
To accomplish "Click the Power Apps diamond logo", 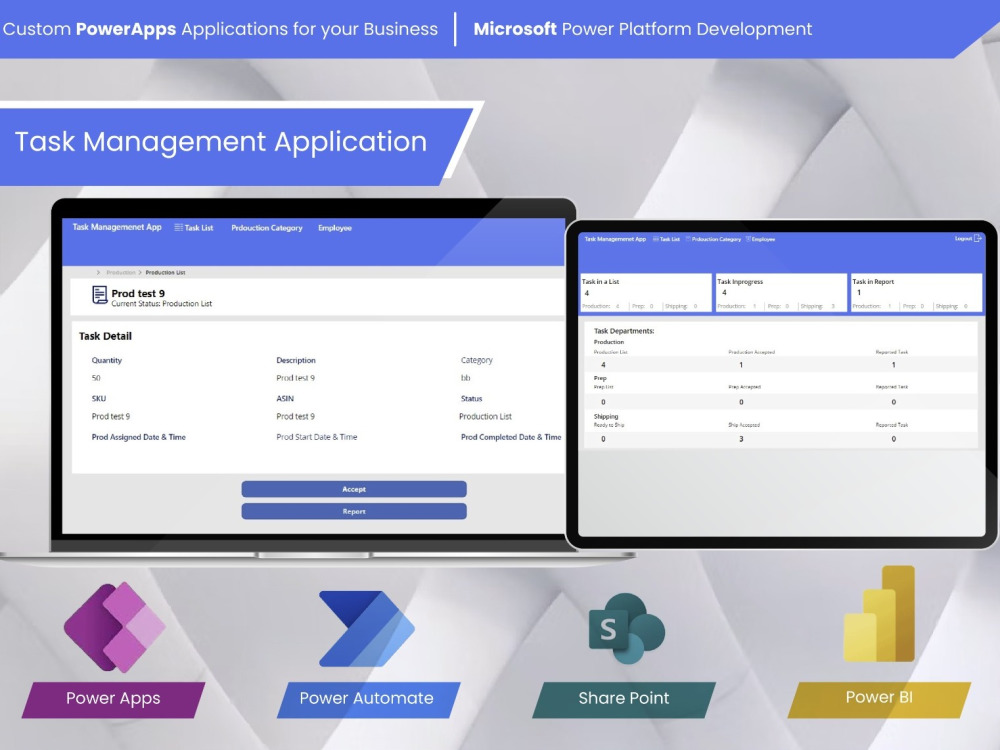I will [x=115, y=627].
